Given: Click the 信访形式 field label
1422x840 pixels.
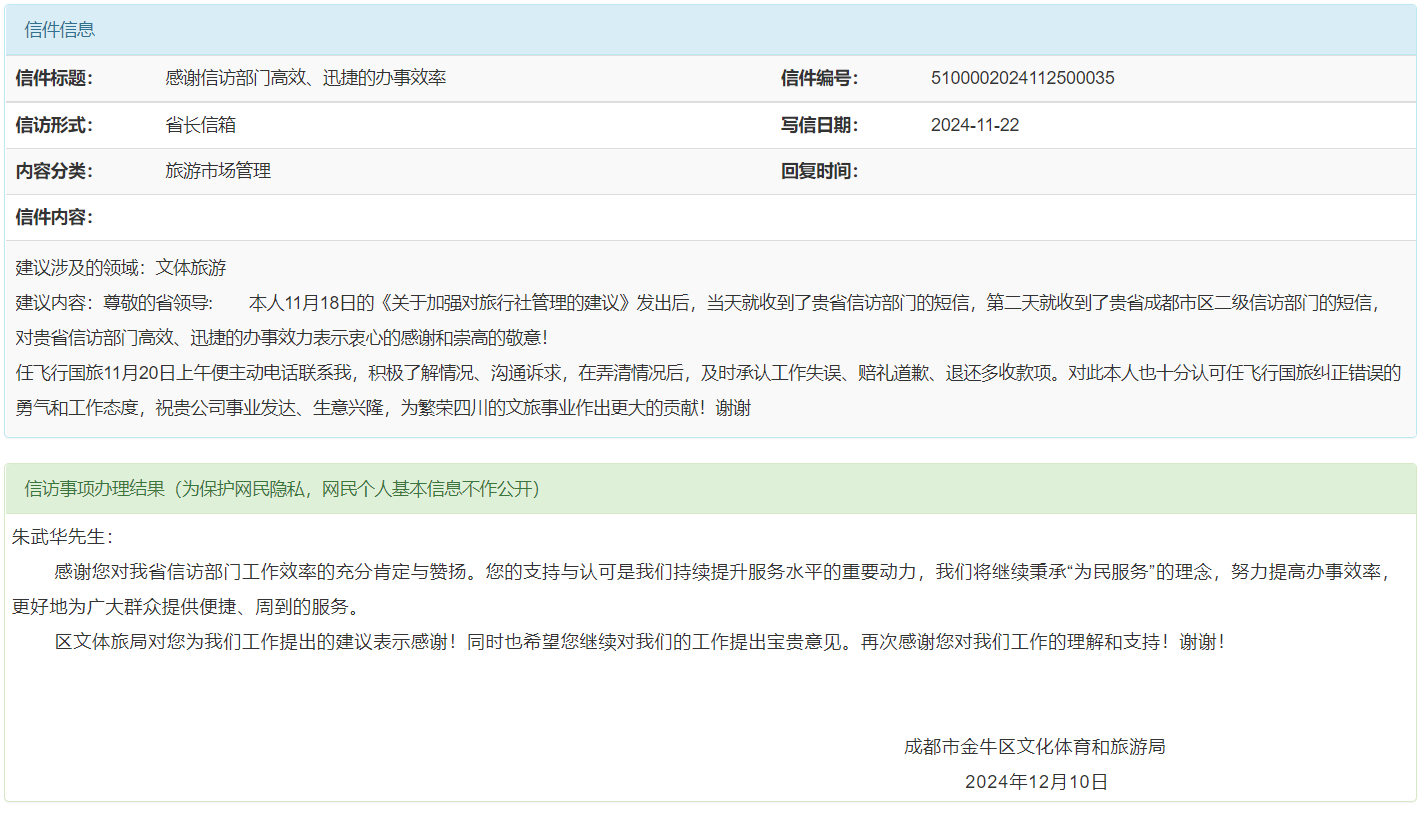Looking at the screenshot, I should pyautogui.click(x=54, y=125).
